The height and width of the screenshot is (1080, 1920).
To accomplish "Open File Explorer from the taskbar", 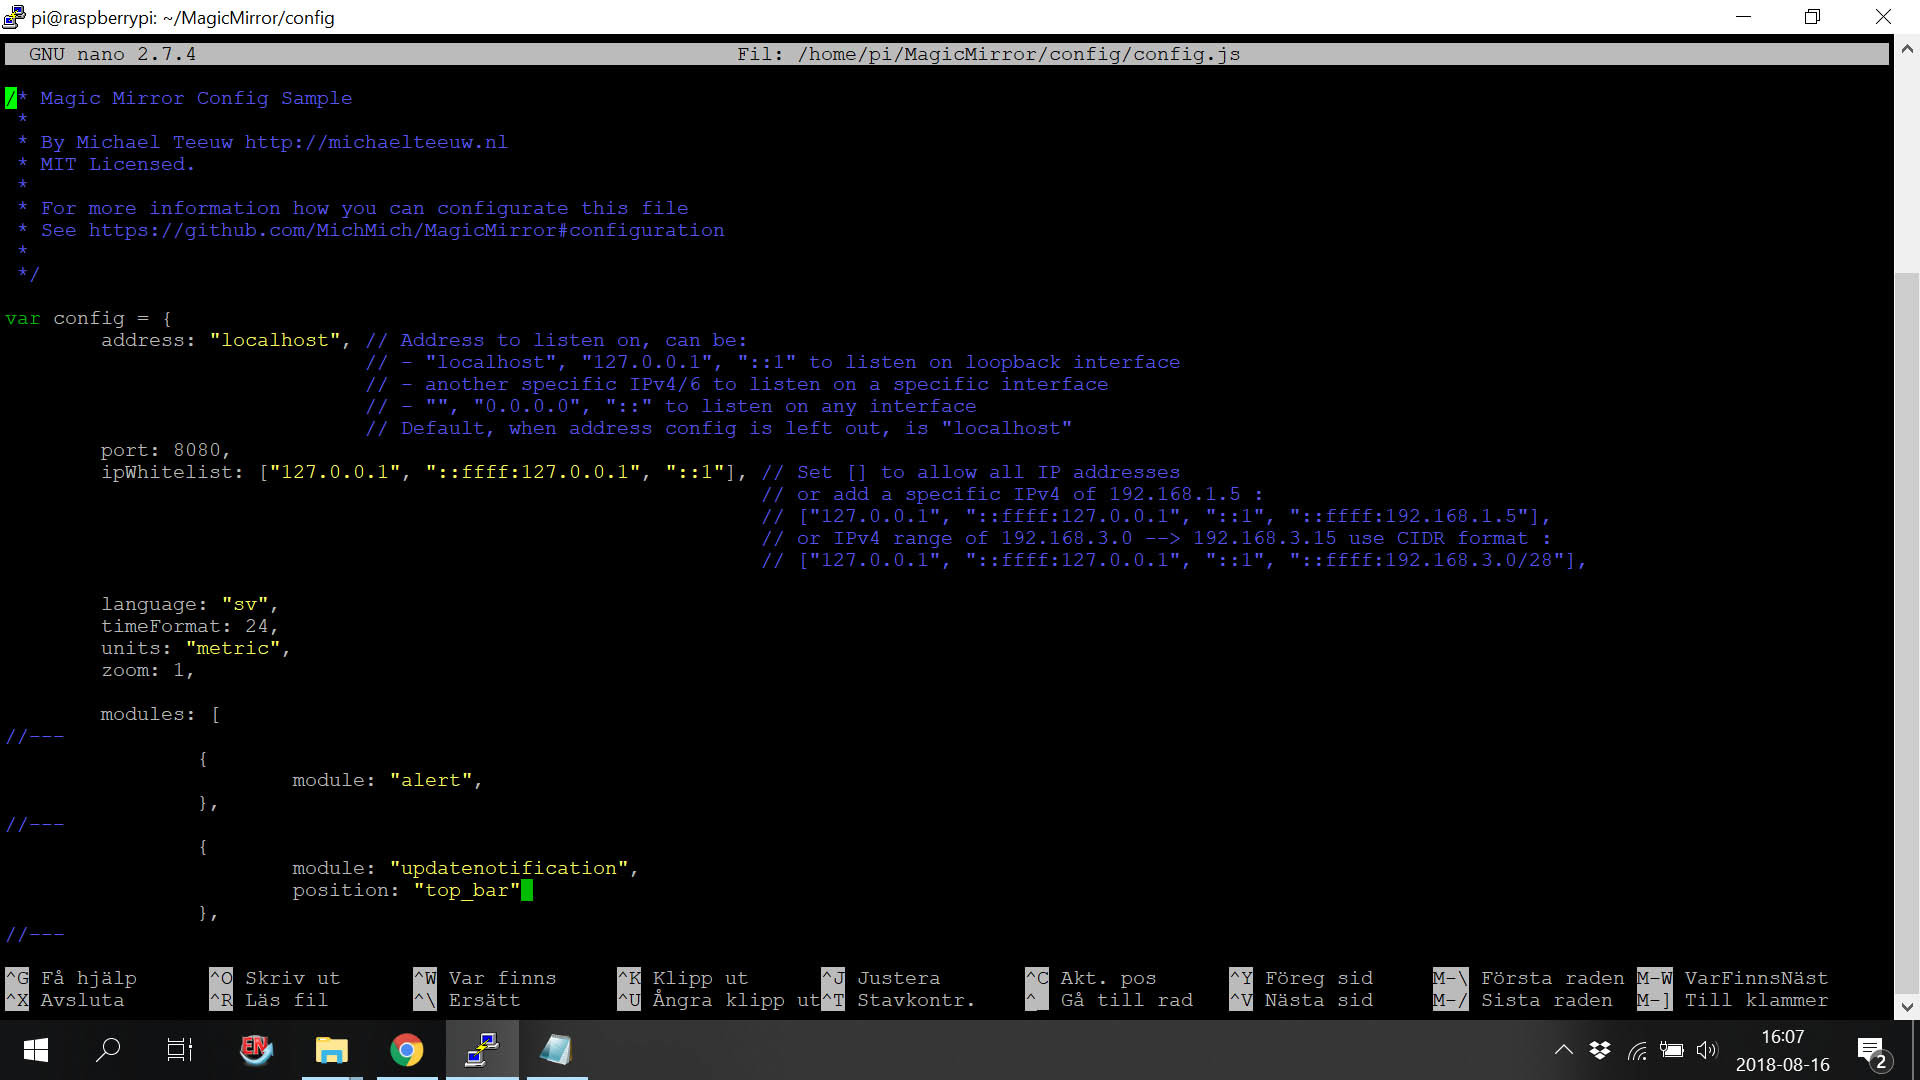I will pos(331,1050).
